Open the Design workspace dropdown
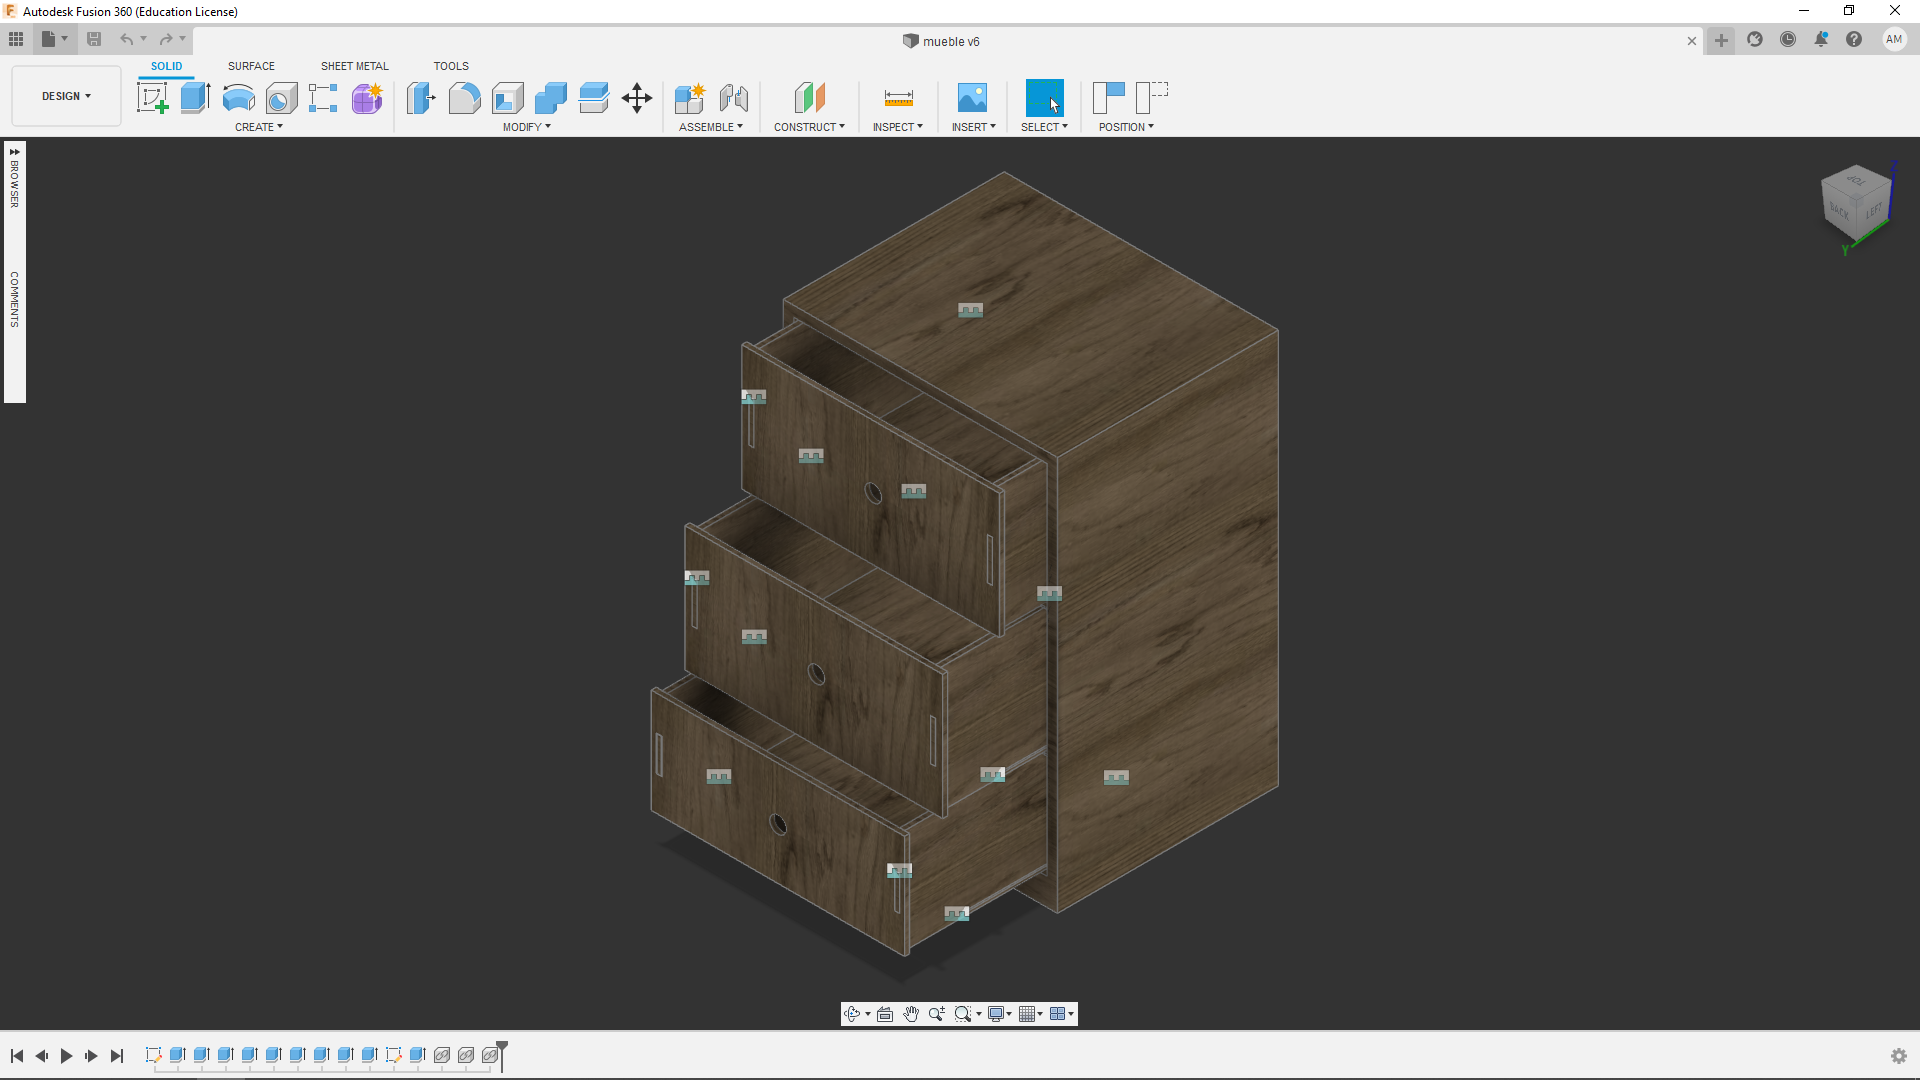The image size is (1920, 1080). tap(66, 96)
